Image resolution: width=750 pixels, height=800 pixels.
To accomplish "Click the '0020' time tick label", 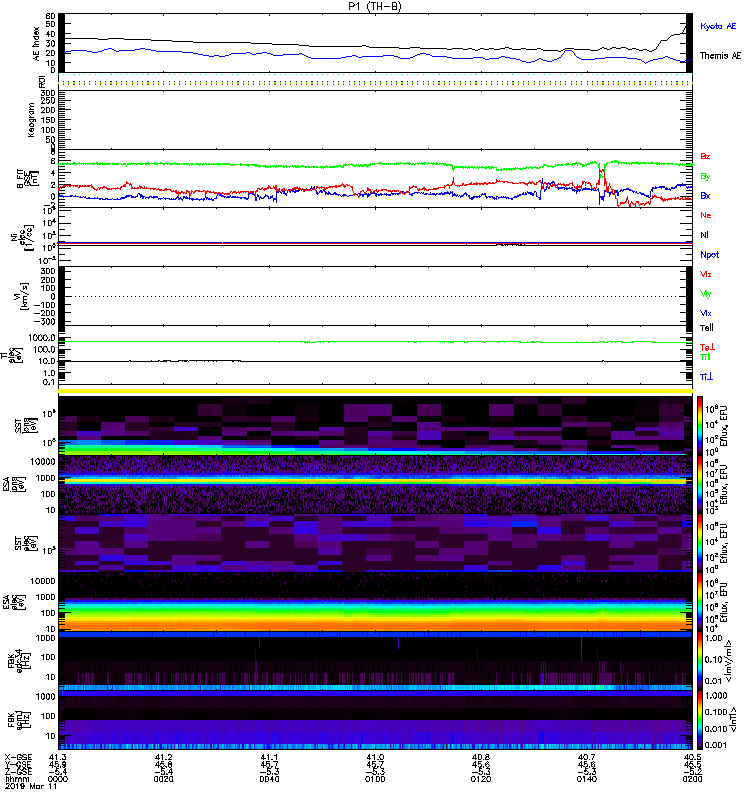I will [163, 779].
